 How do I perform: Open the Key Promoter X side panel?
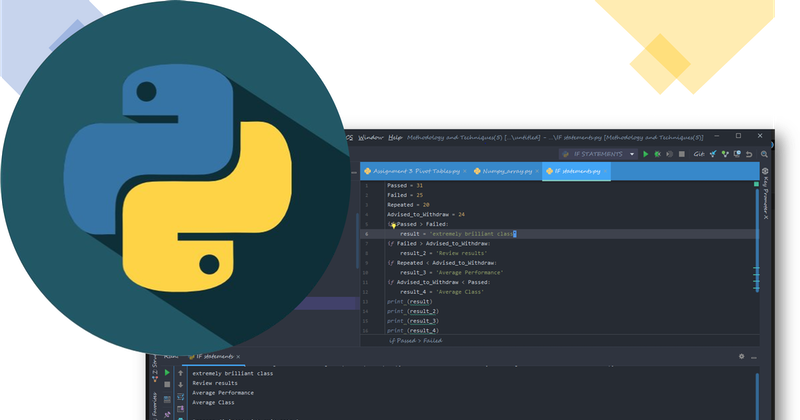pyautogui.click(x=765, y=193)
